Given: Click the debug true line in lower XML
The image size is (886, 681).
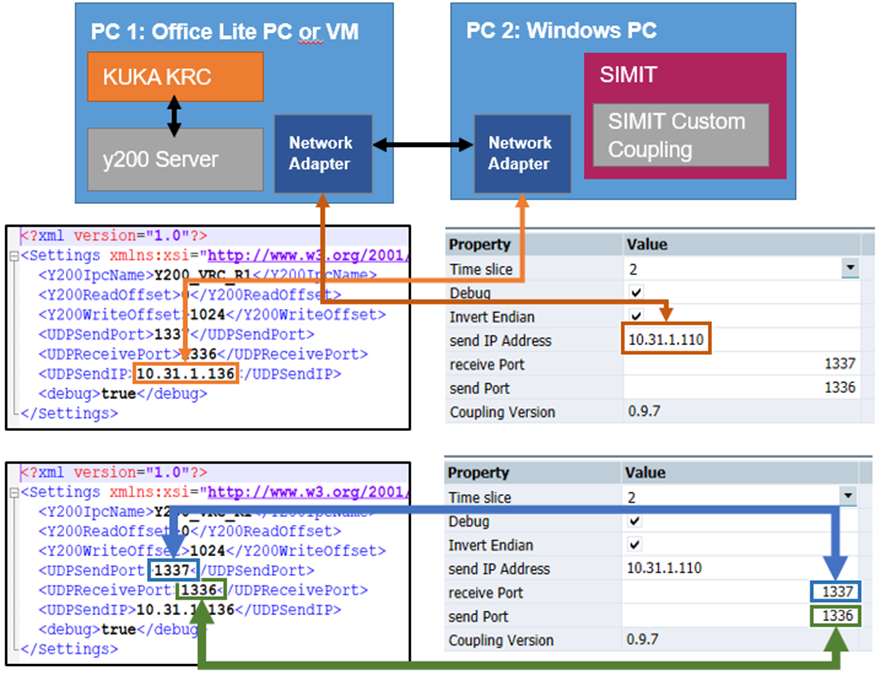Looking at the screenshot, I should [x=123, y=630].
